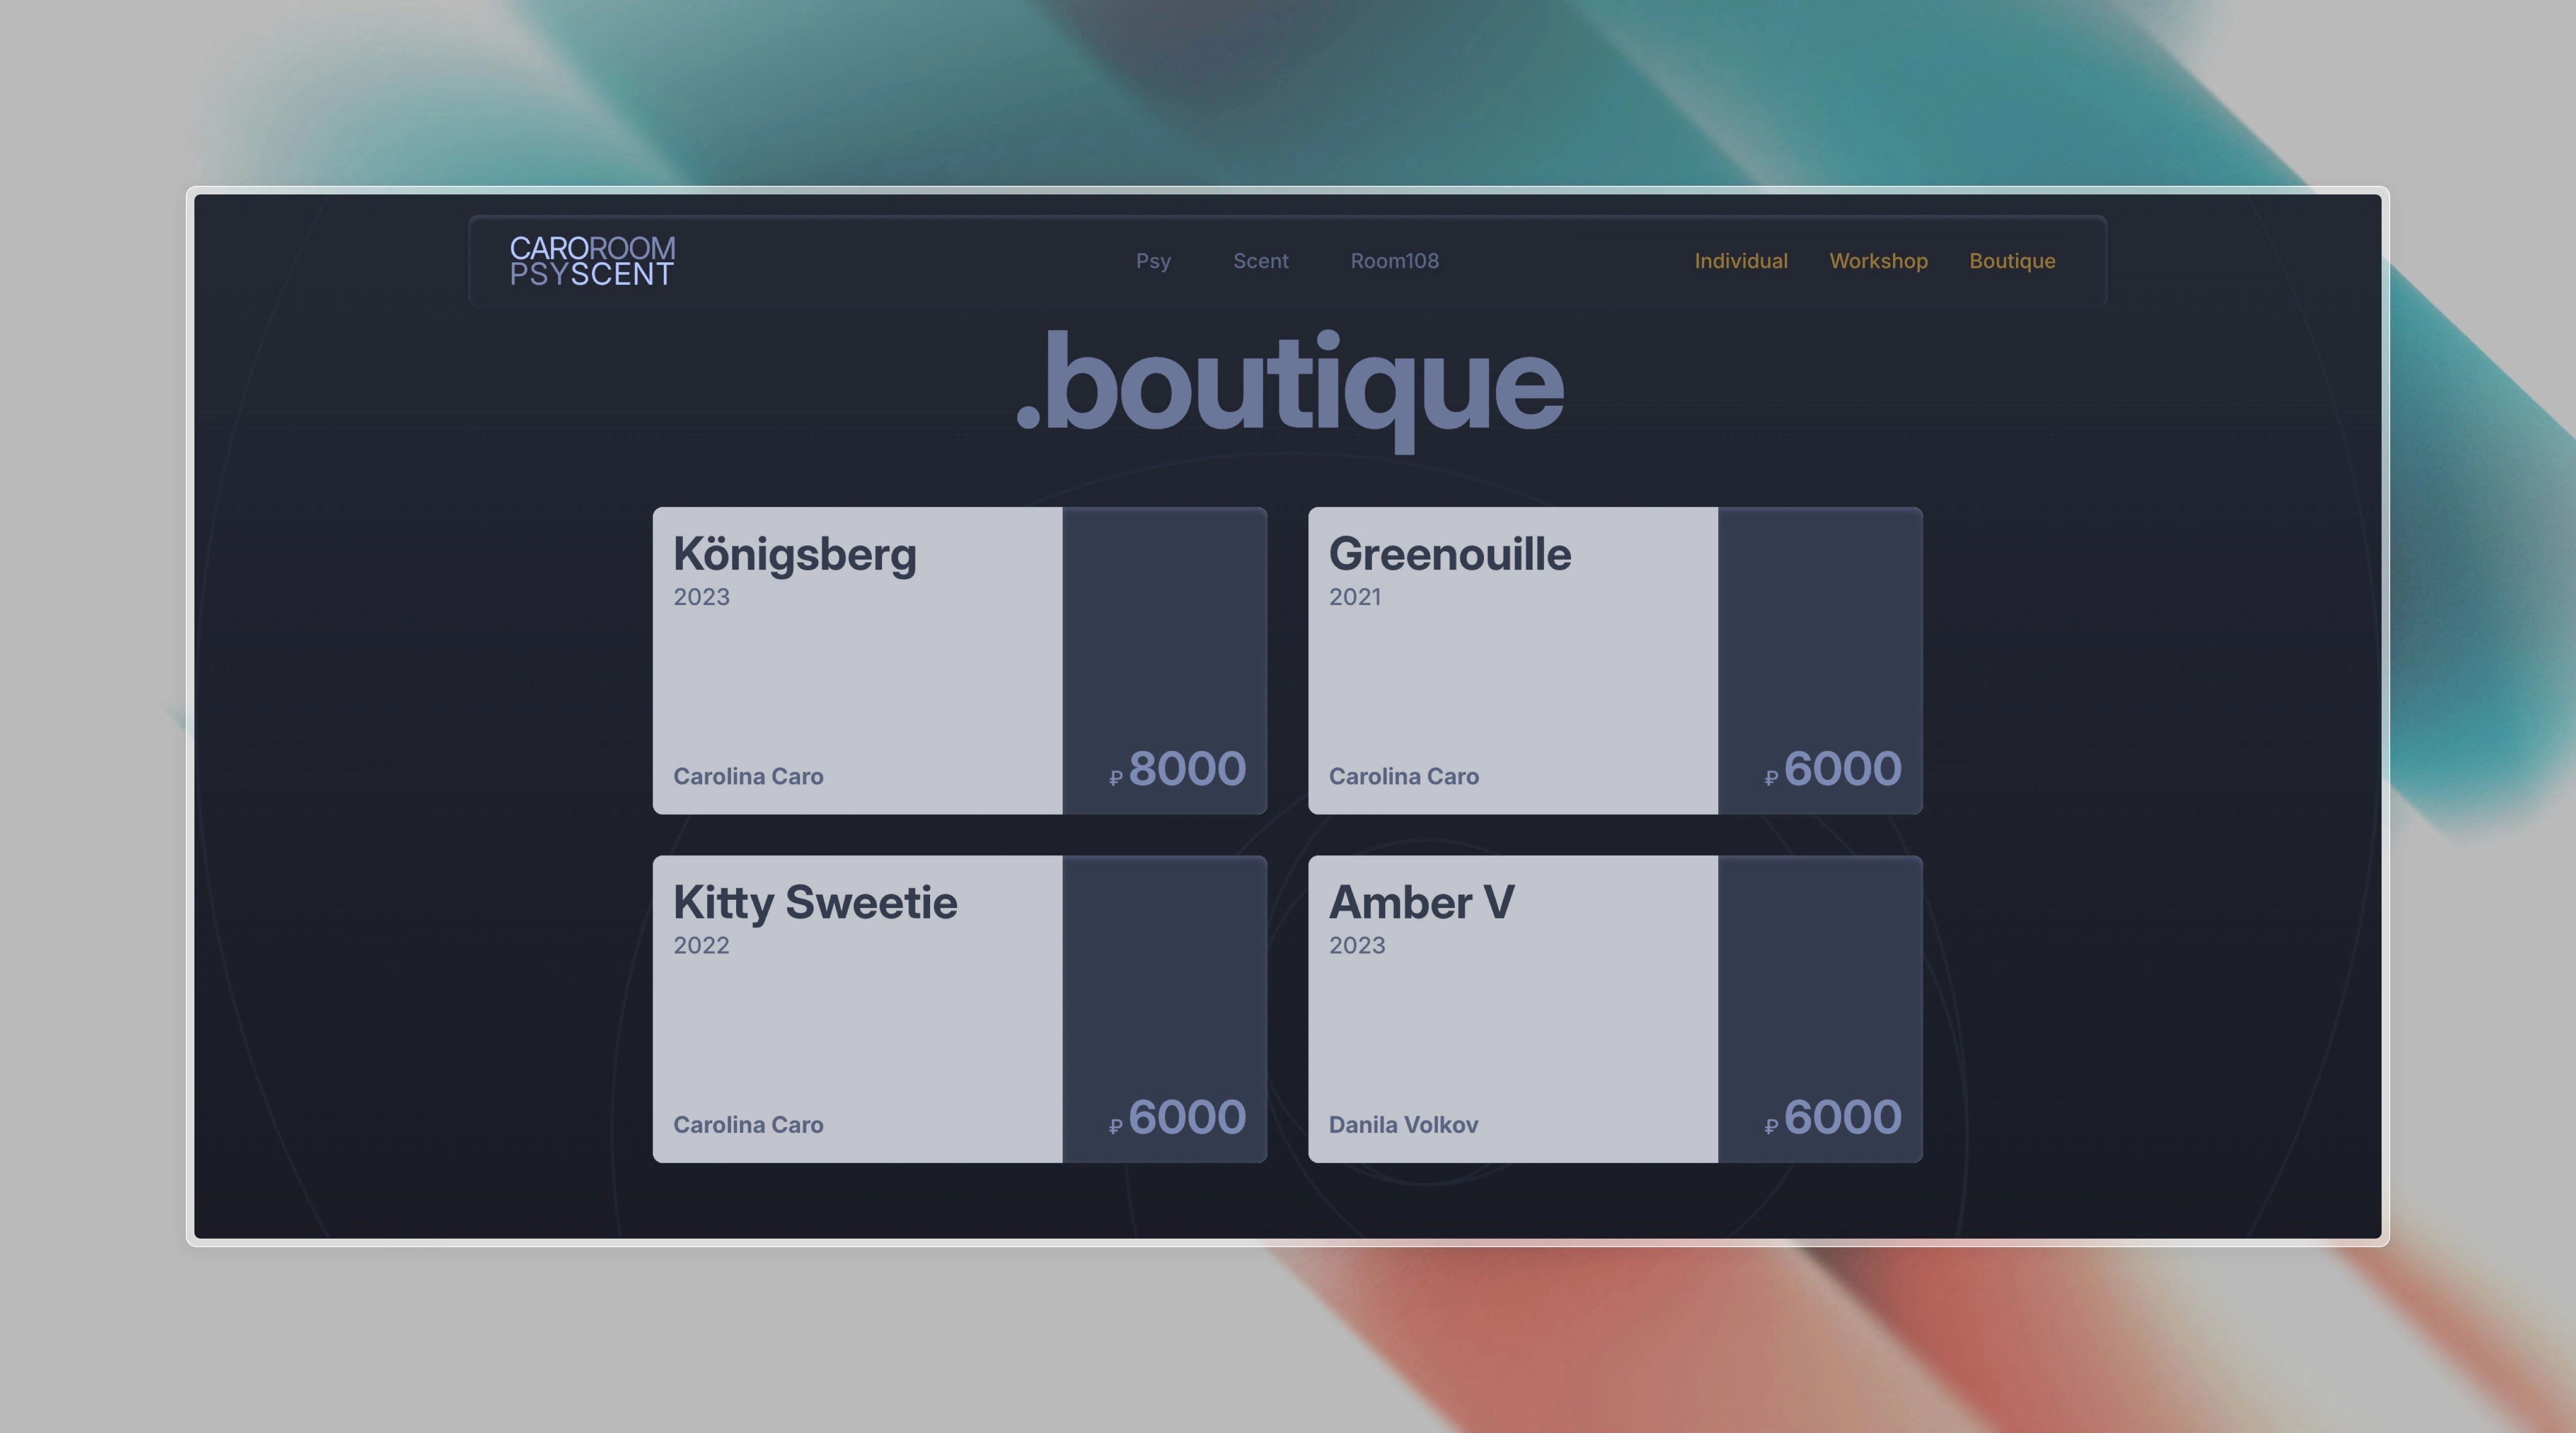This screenshot has width=2576, height=1433.
Task: Navigate to the Scent section
Action: point(1260,259)
